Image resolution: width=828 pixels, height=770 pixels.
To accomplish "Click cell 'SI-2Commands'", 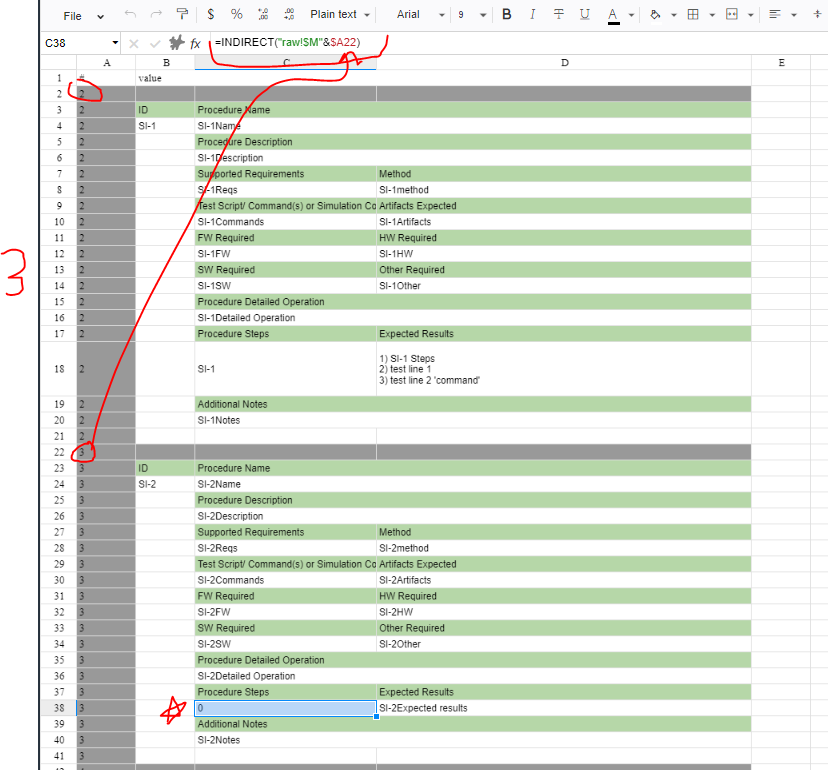I will point(286,580).
